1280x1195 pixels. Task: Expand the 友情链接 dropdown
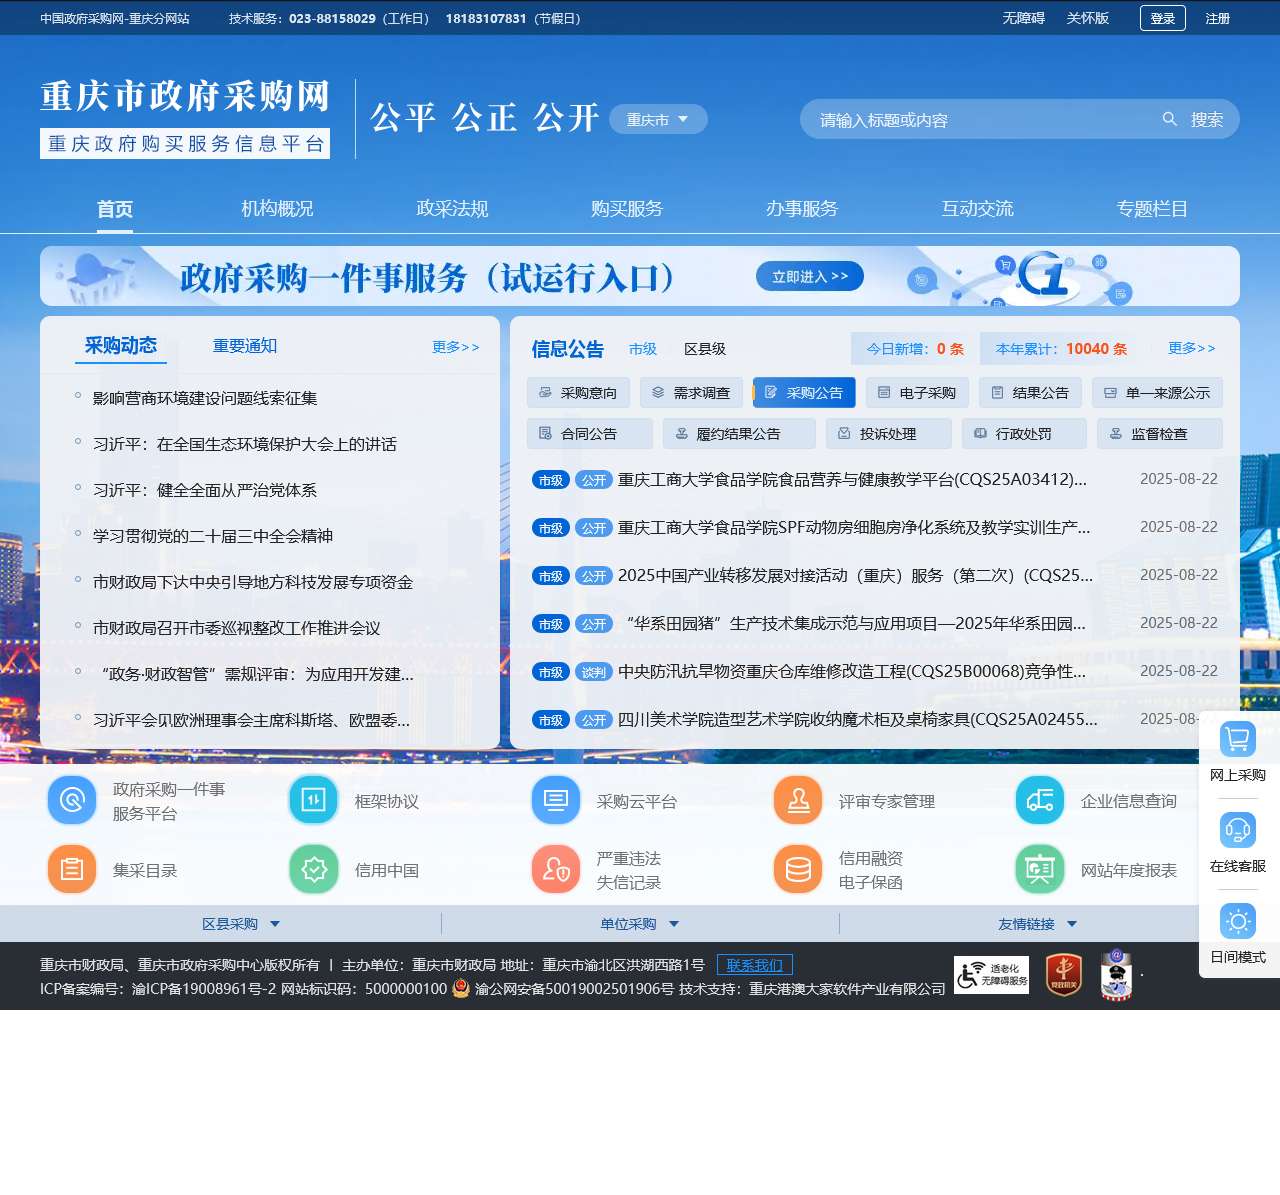[x=1038, y=923]
